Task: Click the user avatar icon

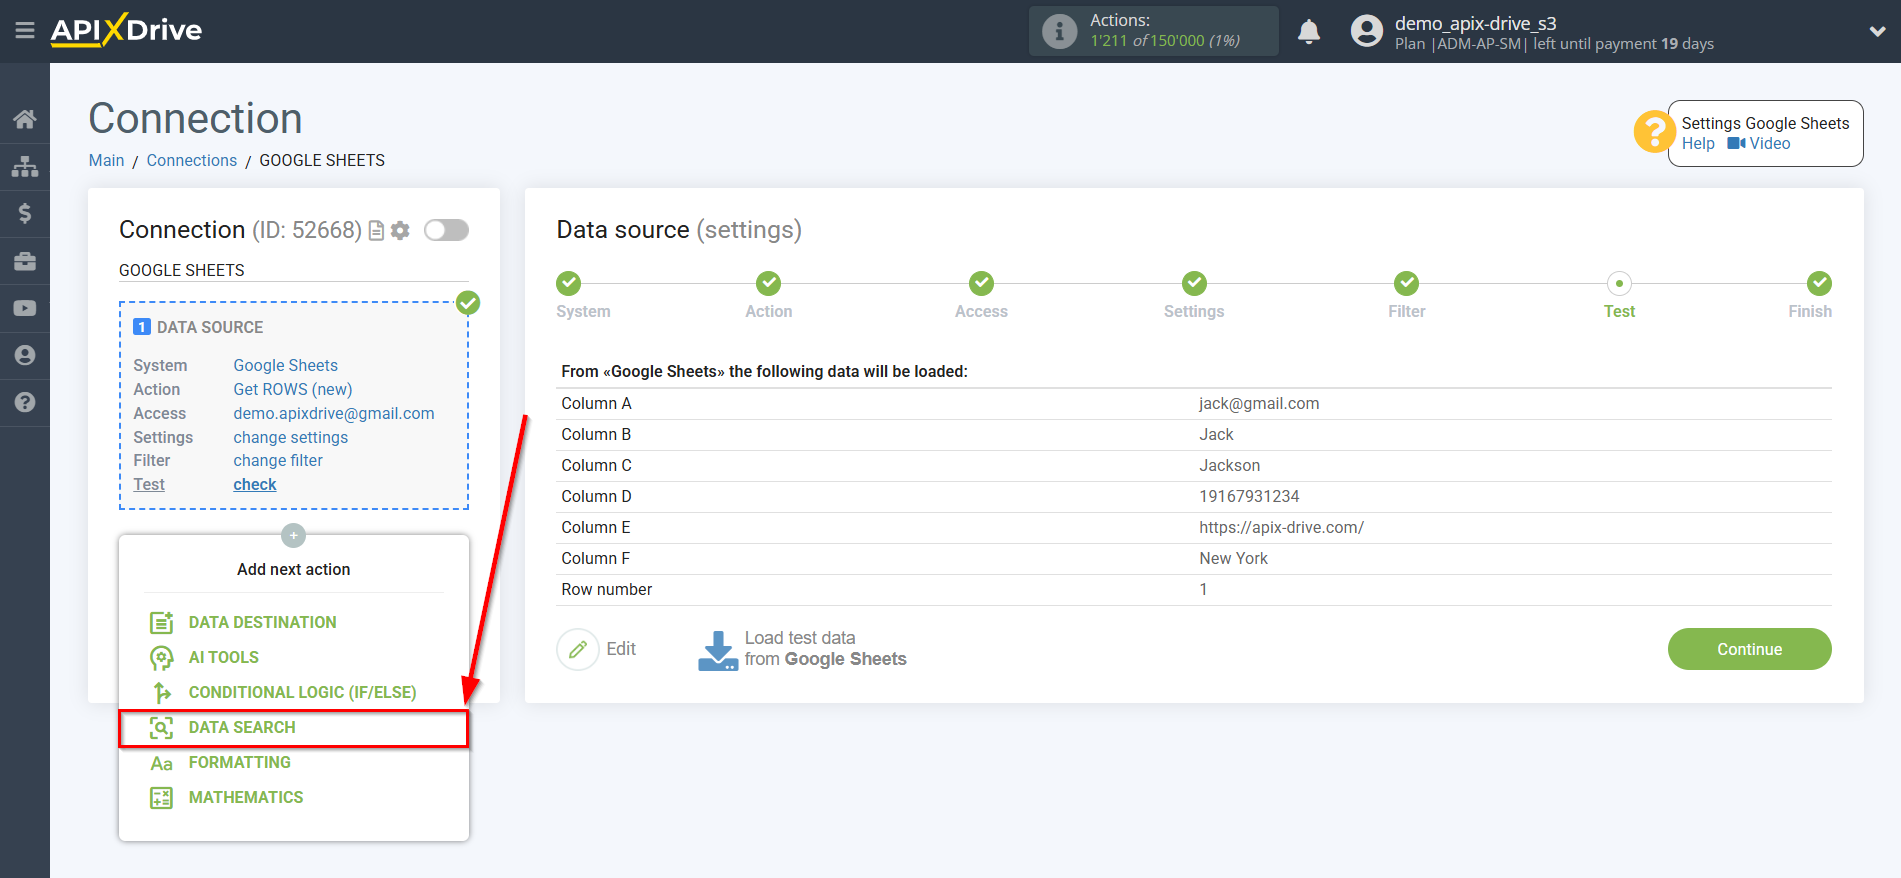Action: [1366, 31]
